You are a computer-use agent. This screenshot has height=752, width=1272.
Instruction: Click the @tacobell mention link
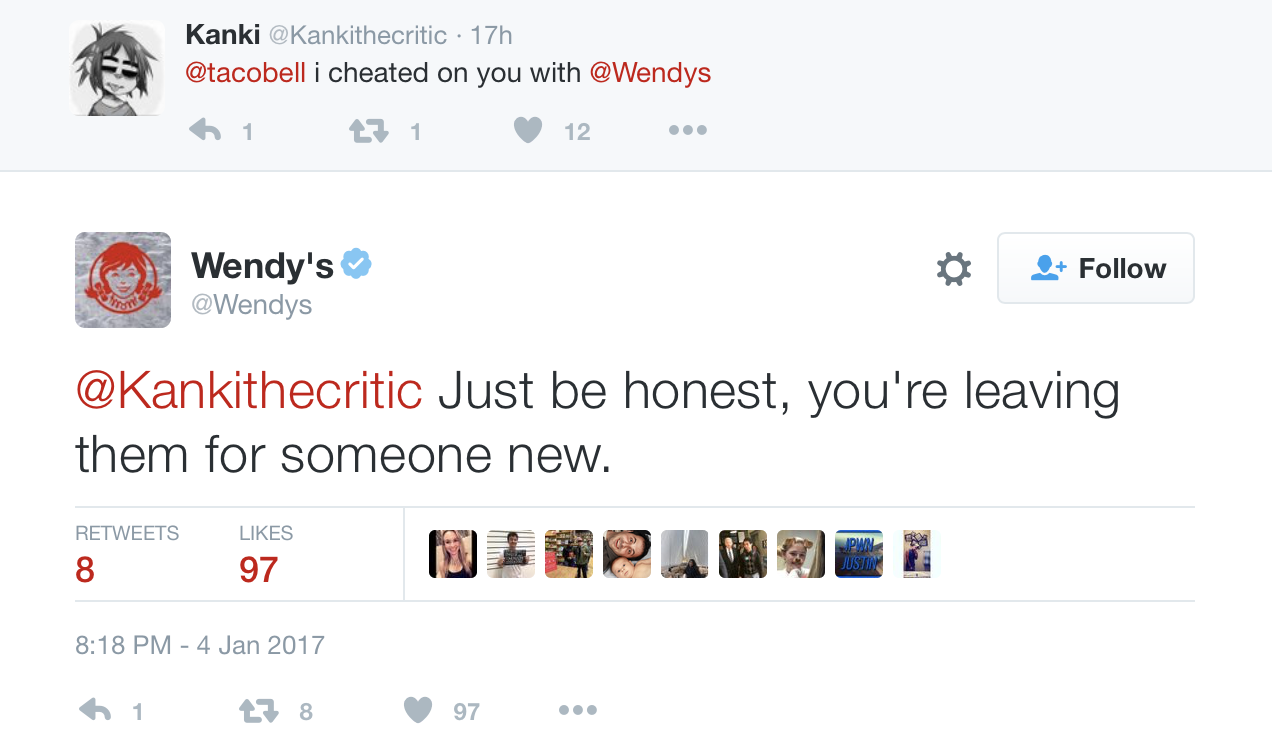click(246, 73)
